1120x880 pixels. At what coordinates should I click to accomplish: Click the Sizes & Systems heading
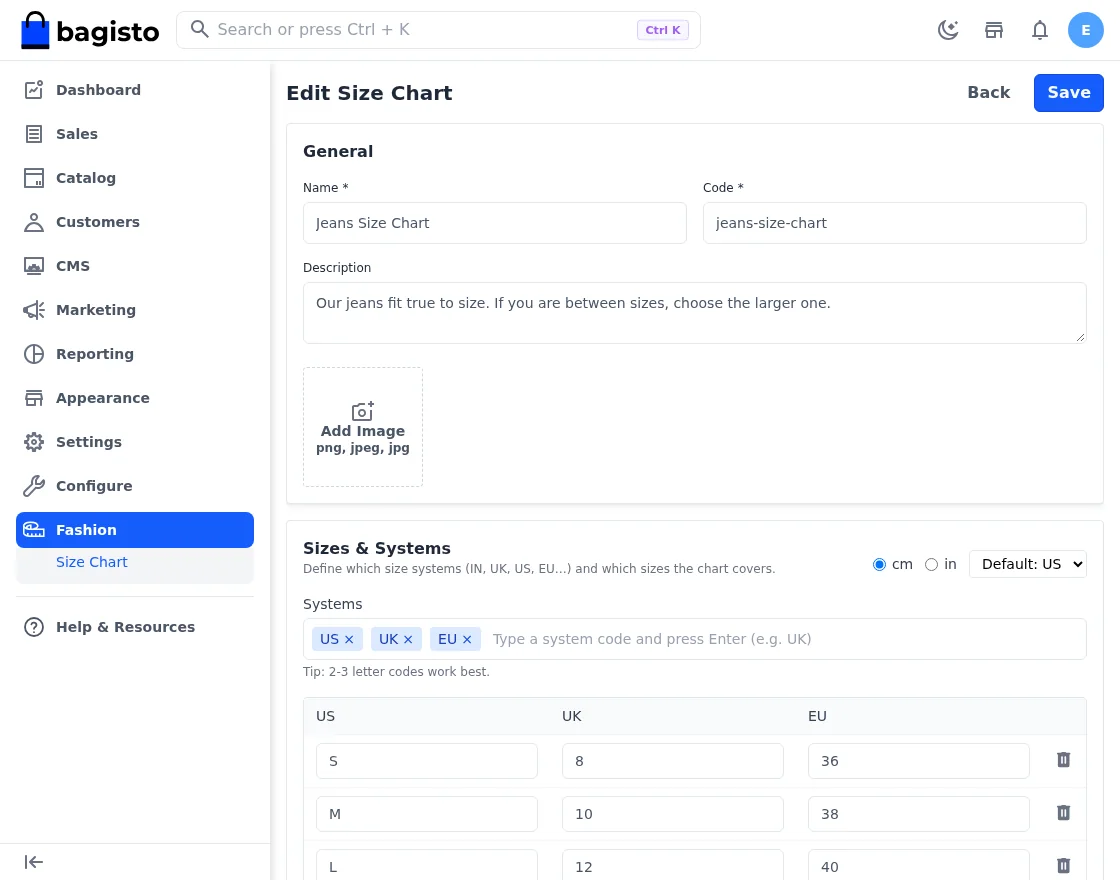pos(376,549)
